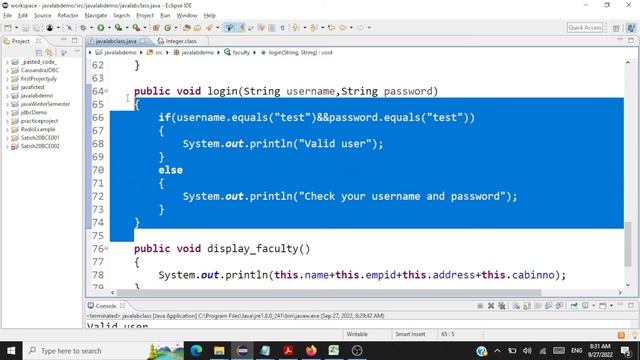Open Display Selected Console dropdown arrow
Viewport: 640px width, 360px height.
click(x=593, y=306)
